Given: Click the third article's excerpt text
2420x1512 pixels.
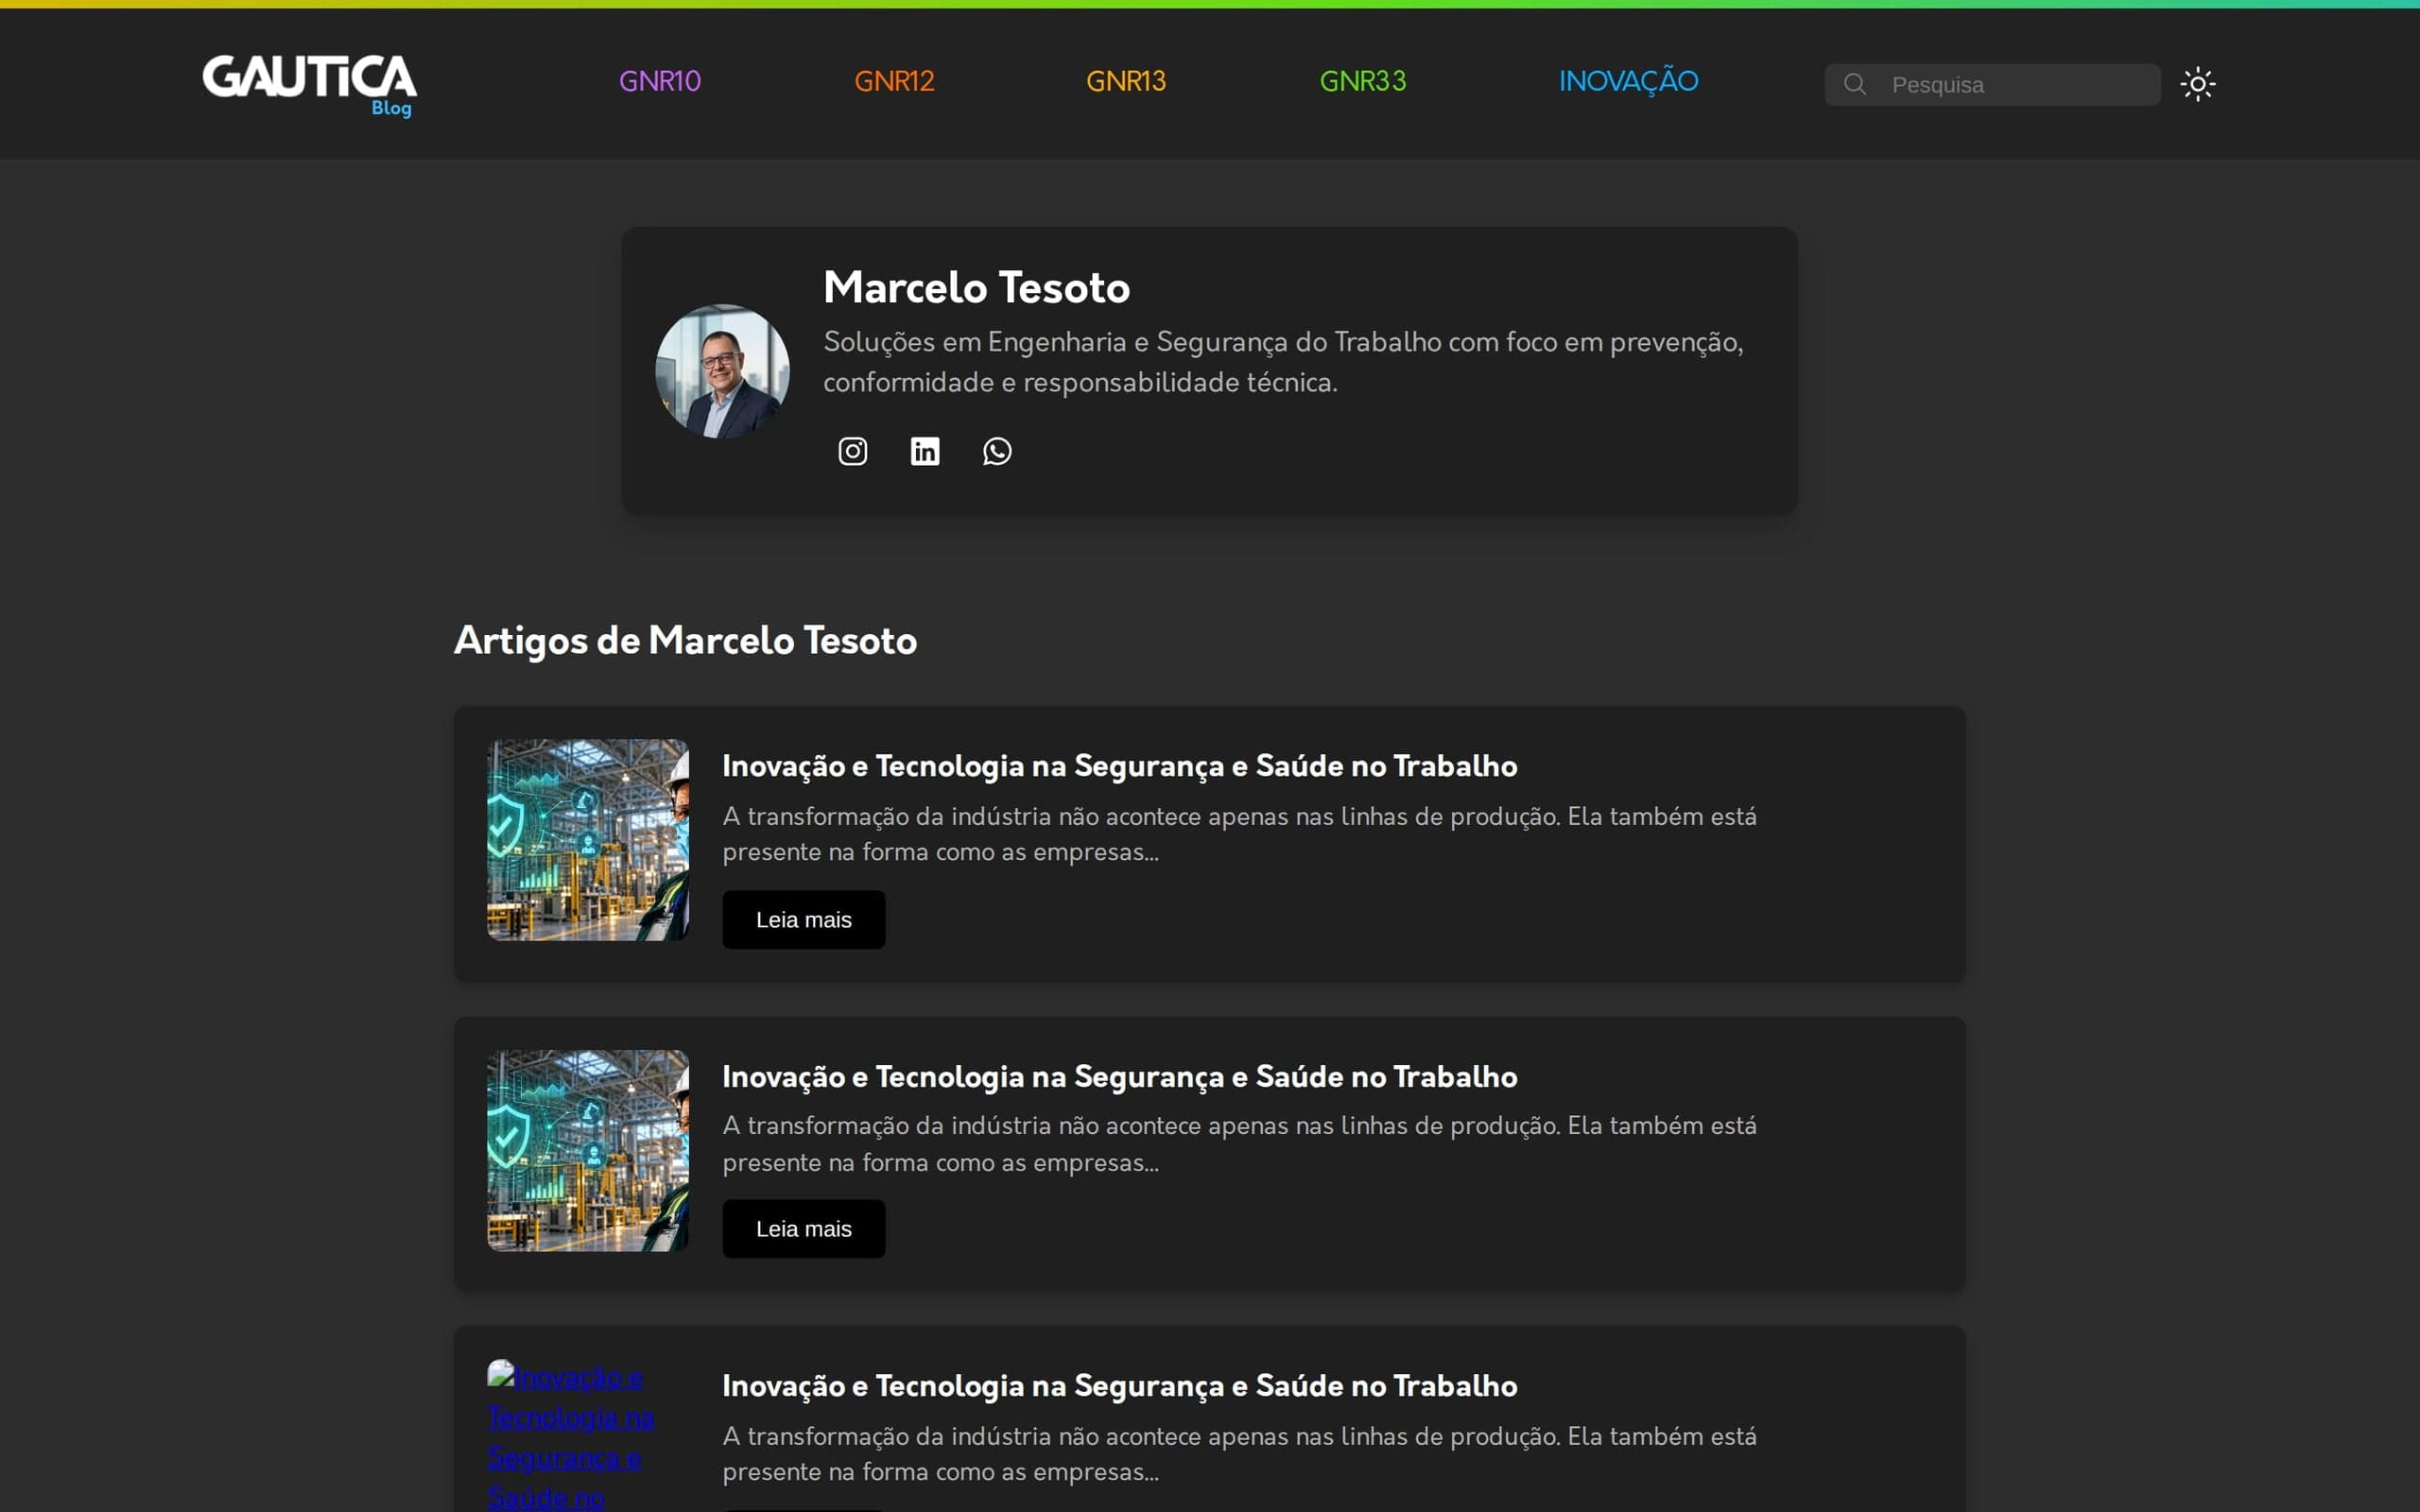Looking at the screenshot, I should 1239,1454.
